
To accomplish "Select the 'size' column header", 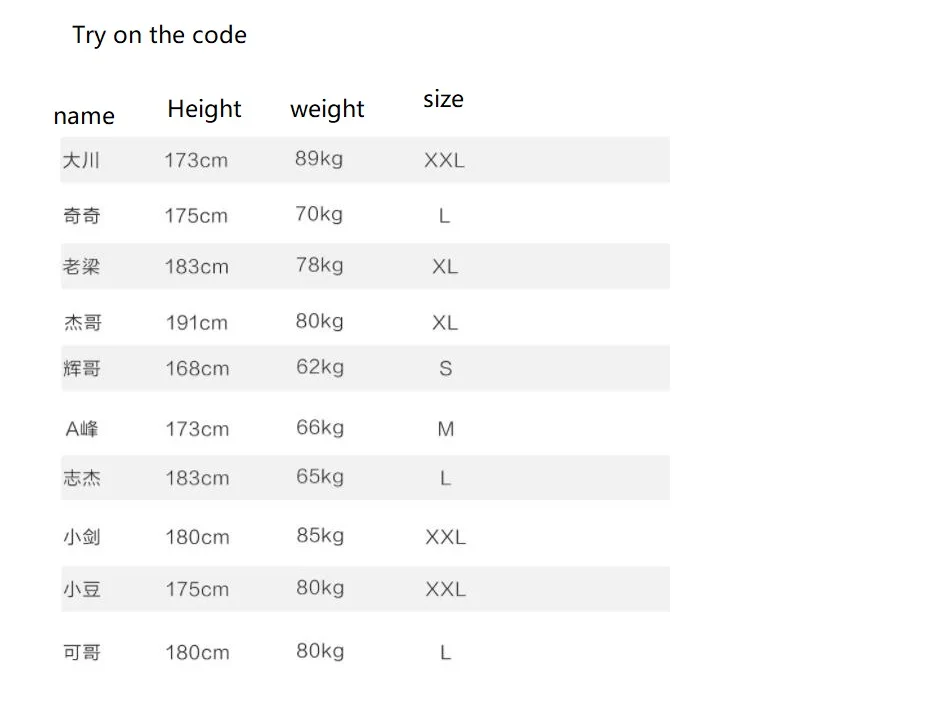I will coord(444,99).
